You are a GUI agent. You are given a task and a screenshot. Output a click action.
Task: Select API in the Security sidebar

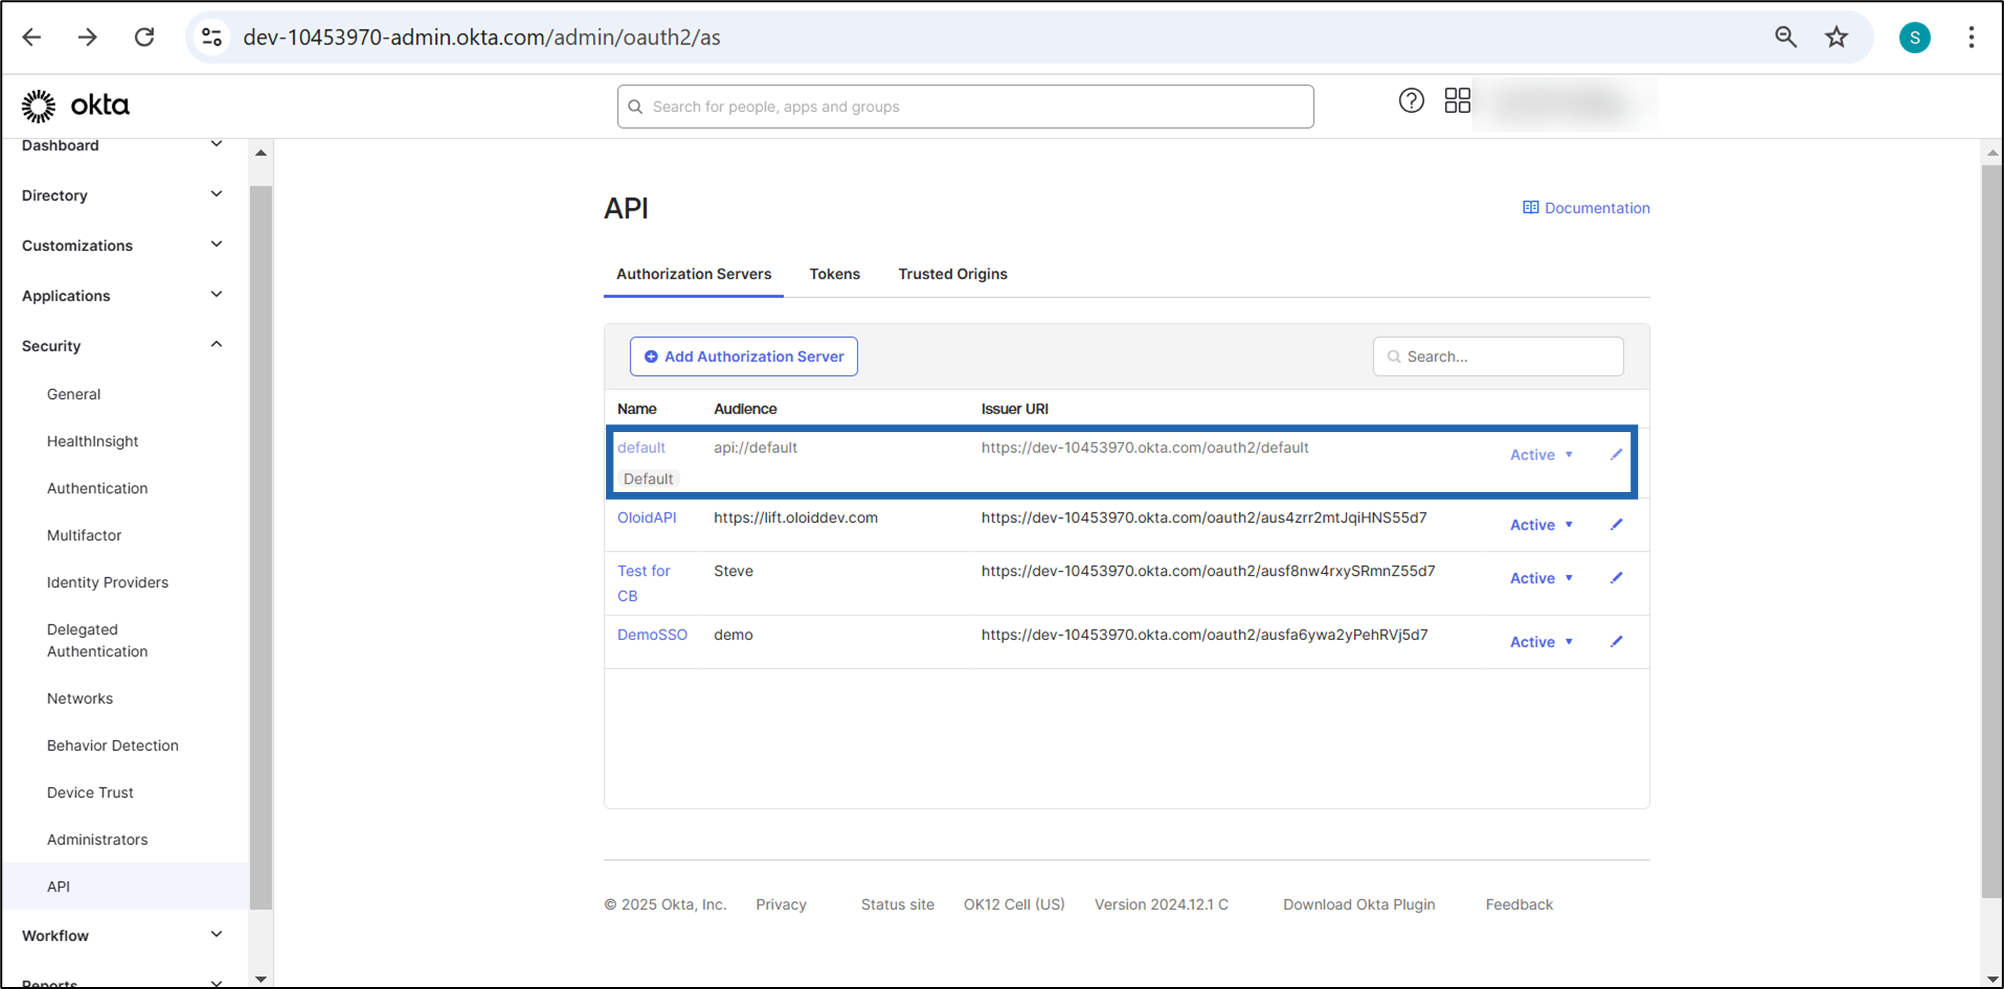pos(125,886)
